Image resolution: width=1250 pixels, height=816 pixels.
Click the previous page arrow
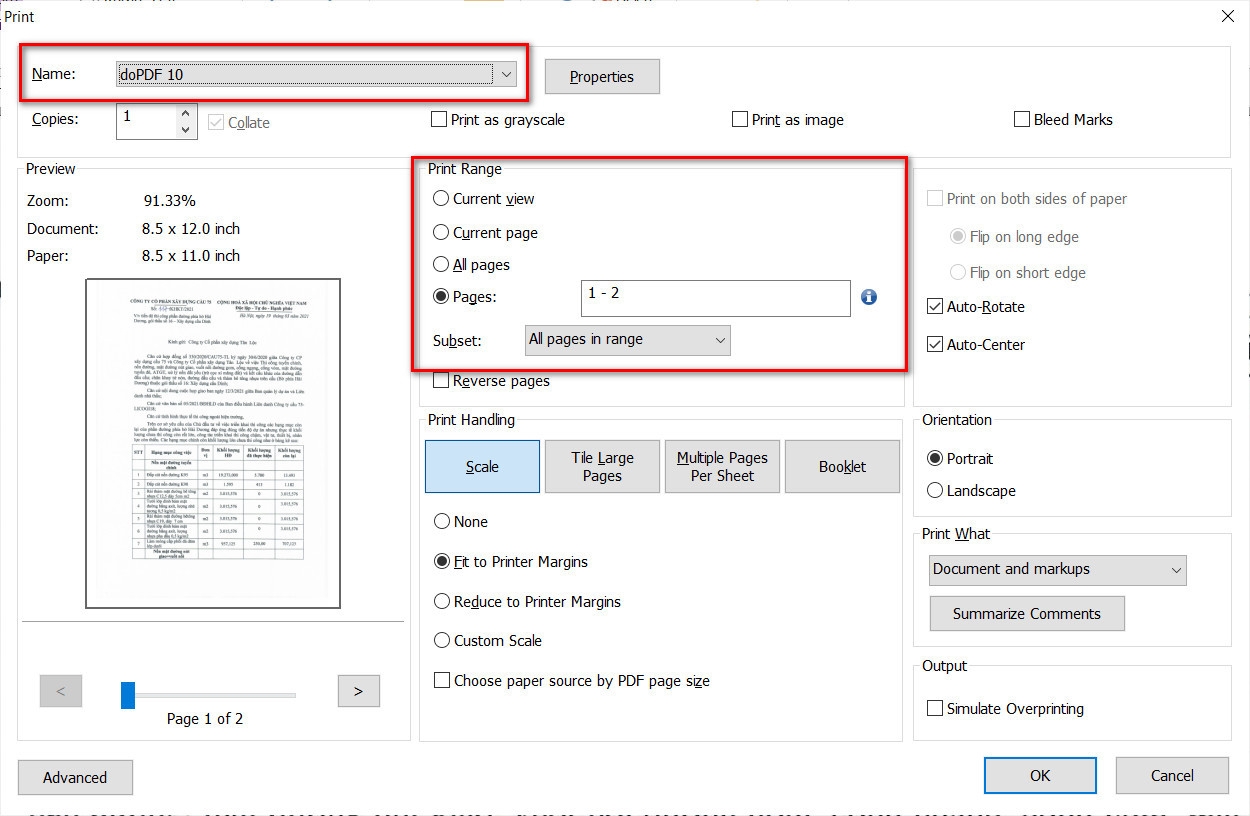point(61,690)
